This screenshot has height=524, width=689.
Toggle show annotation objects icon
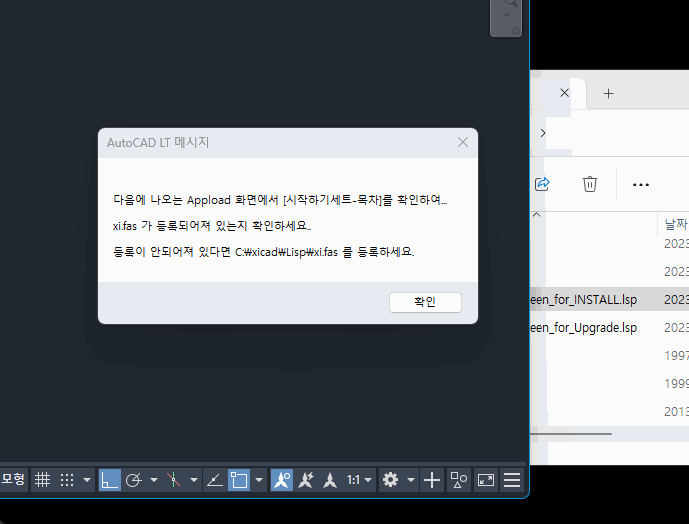[282, 480]
